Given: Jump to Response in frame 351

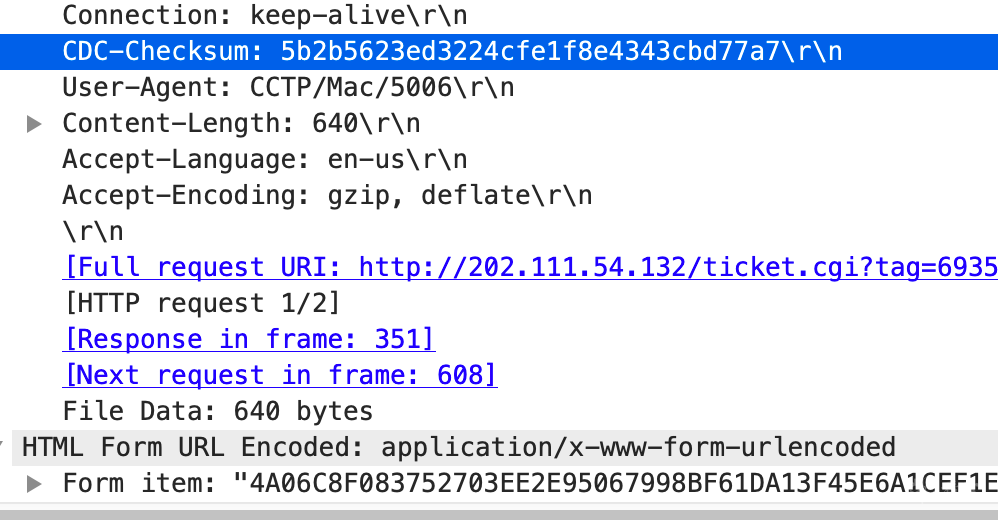Looking at the screenshot, I should [249, 340].
